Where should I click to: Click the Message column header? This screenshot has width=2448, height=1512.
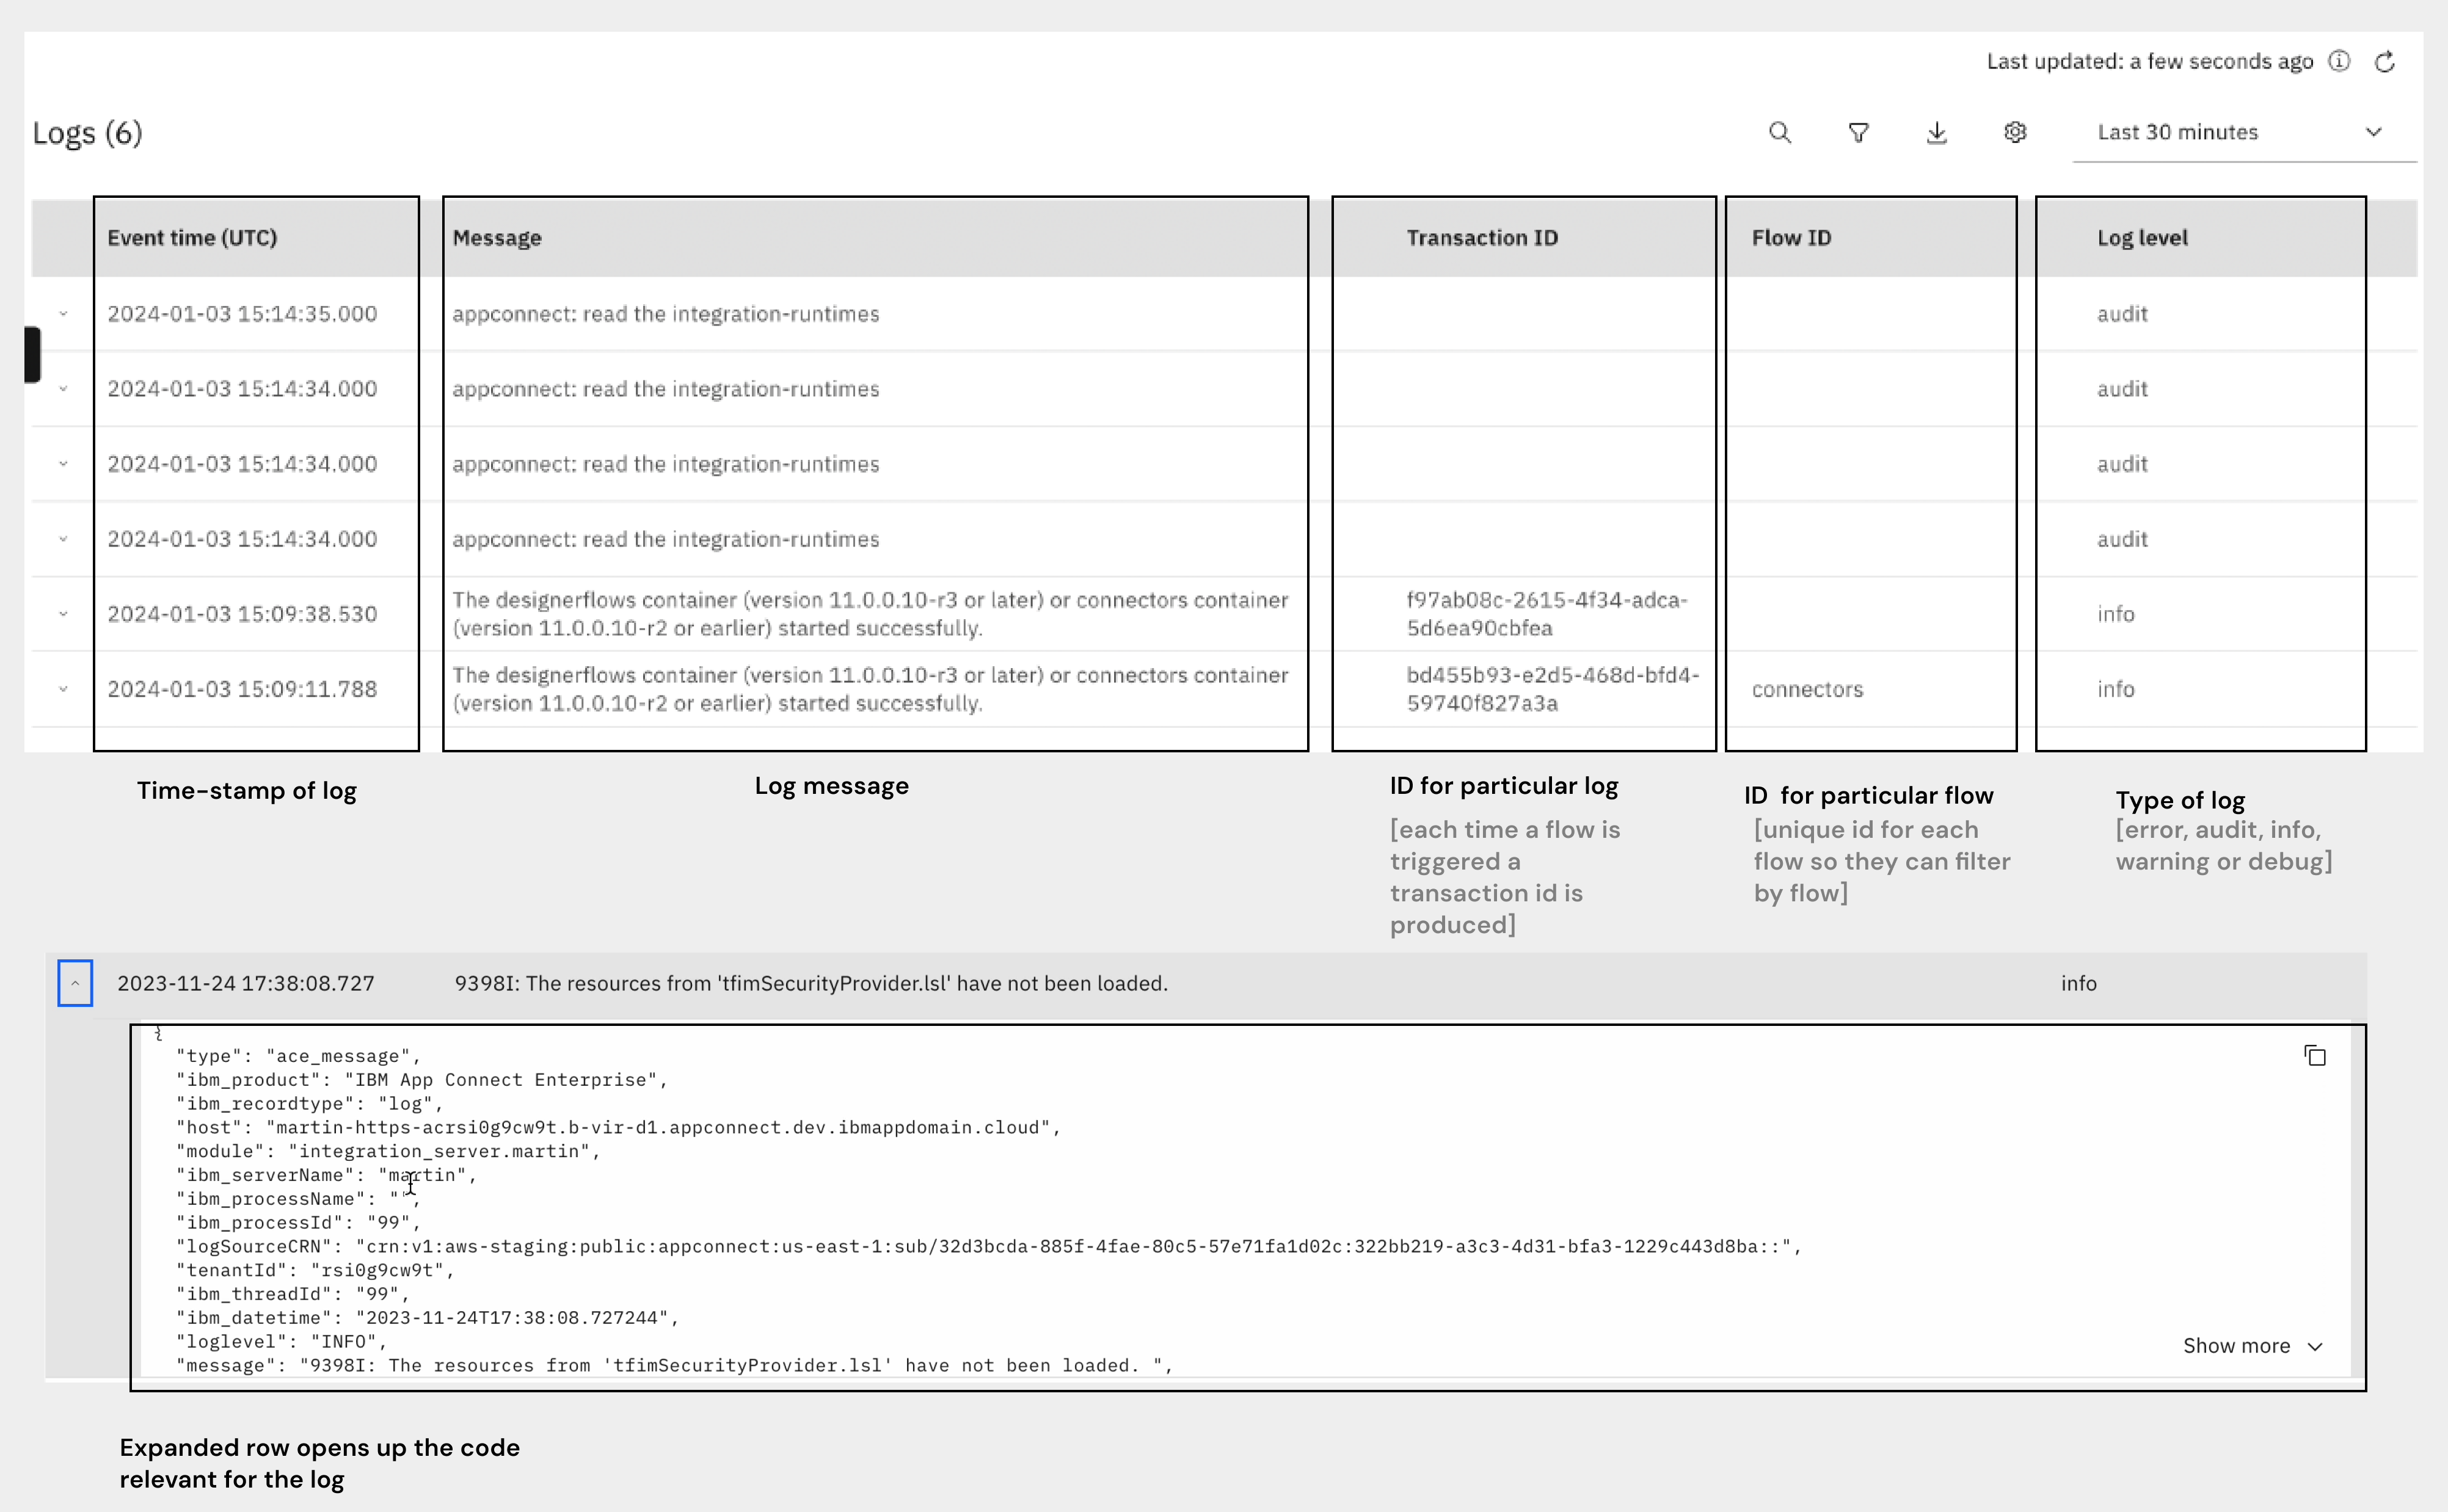[x=497, y=238]
